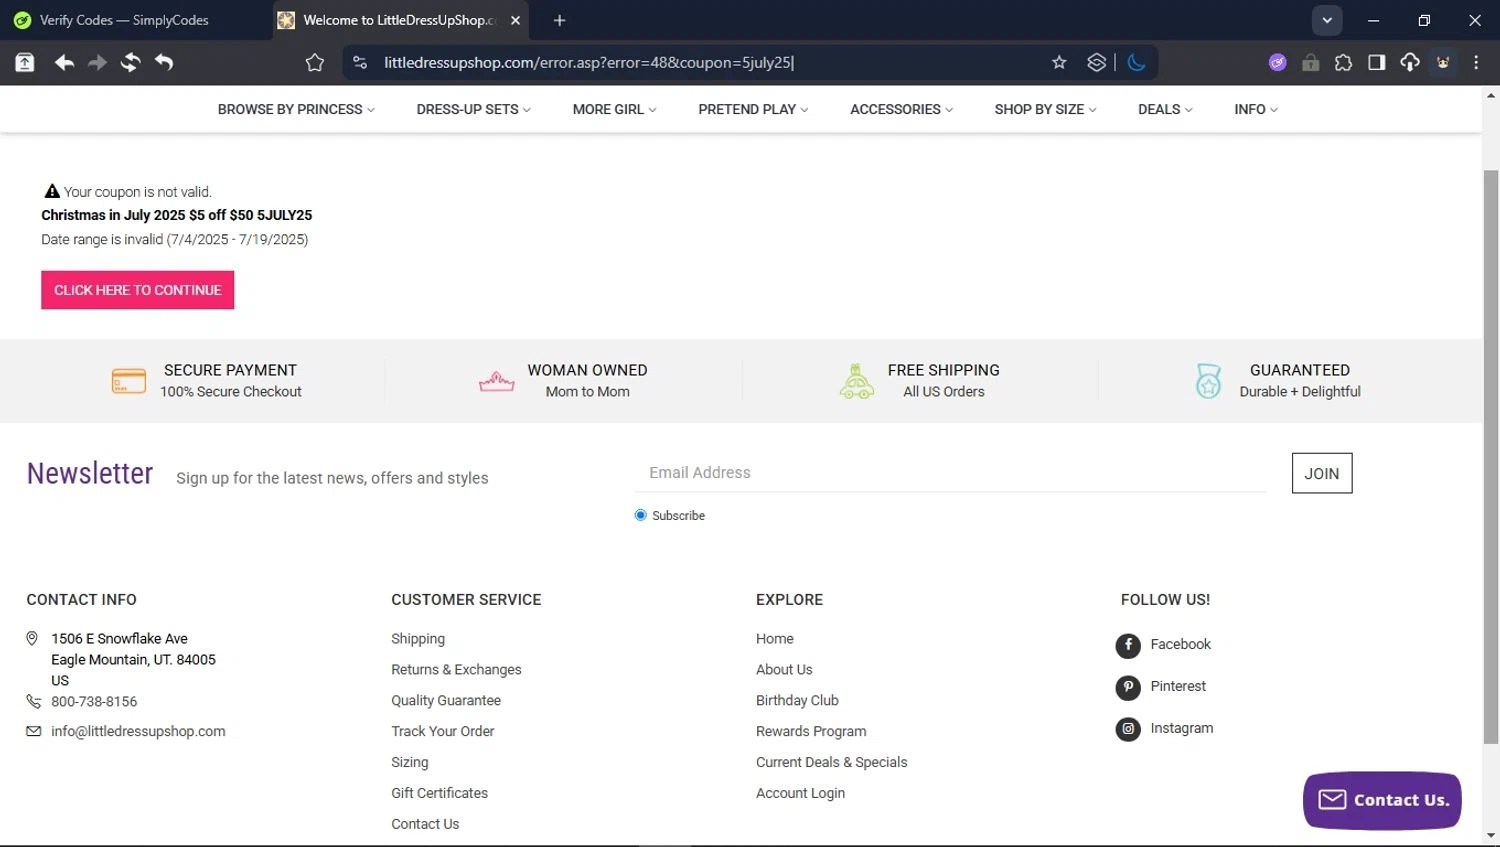Viewport: 1500px width, 847px height.
Task: Click the cloud upload toolbar icon
Action: click(x=1409, y=62)
